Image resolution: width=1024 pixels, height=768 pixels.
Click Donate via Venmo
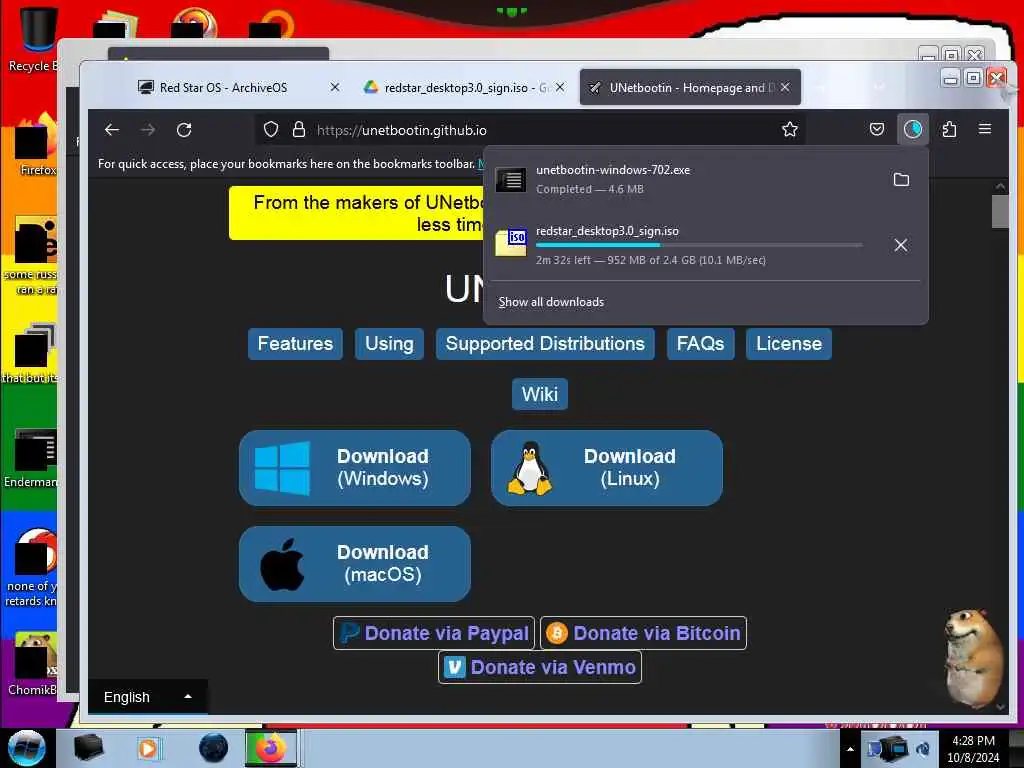pyautogui.click(x=540, y=667)
